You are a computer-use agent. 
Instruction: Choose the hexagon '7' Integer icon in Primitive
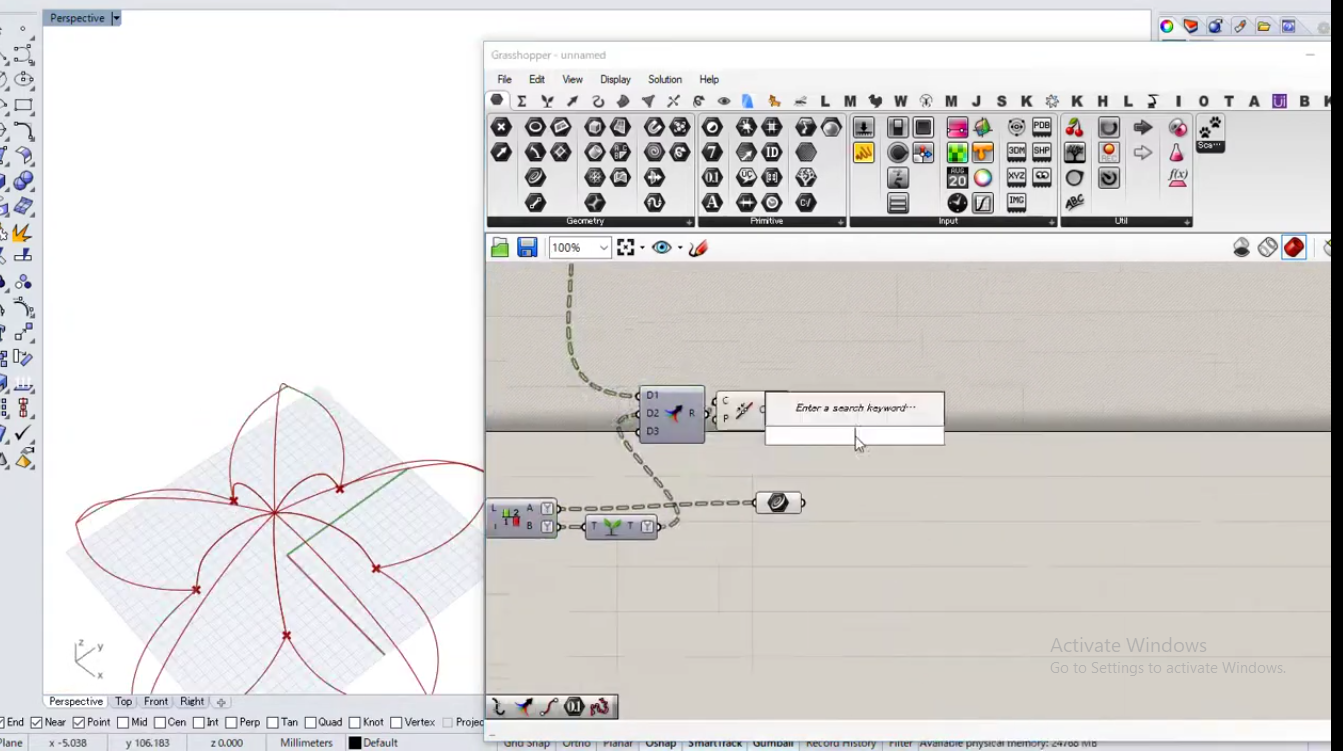coord(712,153)
